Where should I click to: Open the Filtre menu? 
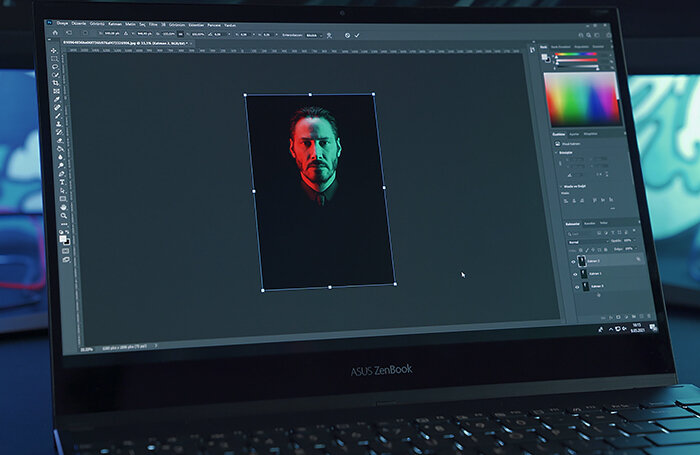pos(153,25)
